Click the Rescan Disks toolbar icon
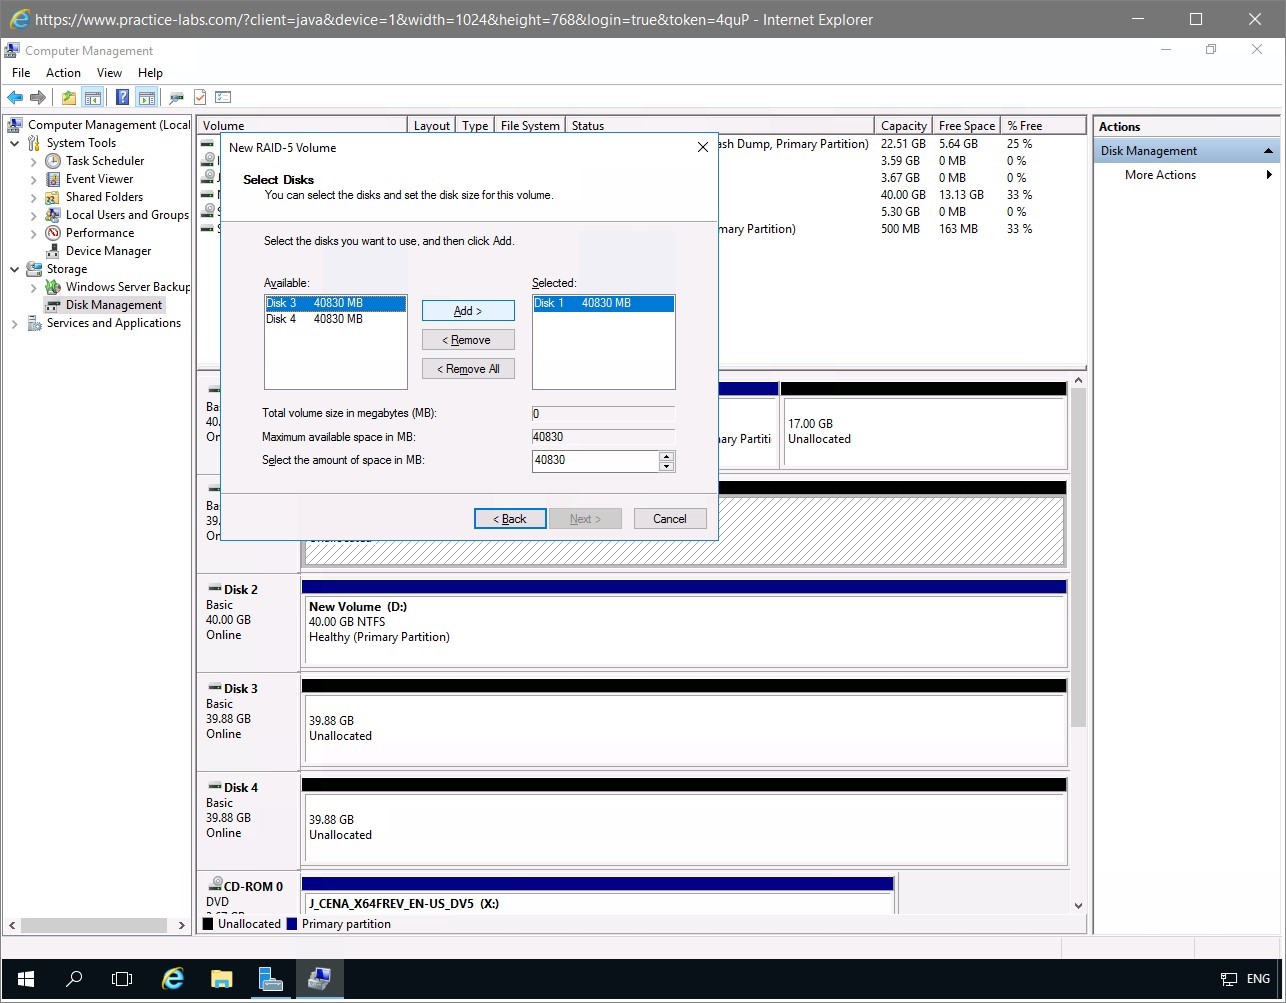This screenshot has height=1003, width=1286. pyautogui.click(x=177, y=97)
